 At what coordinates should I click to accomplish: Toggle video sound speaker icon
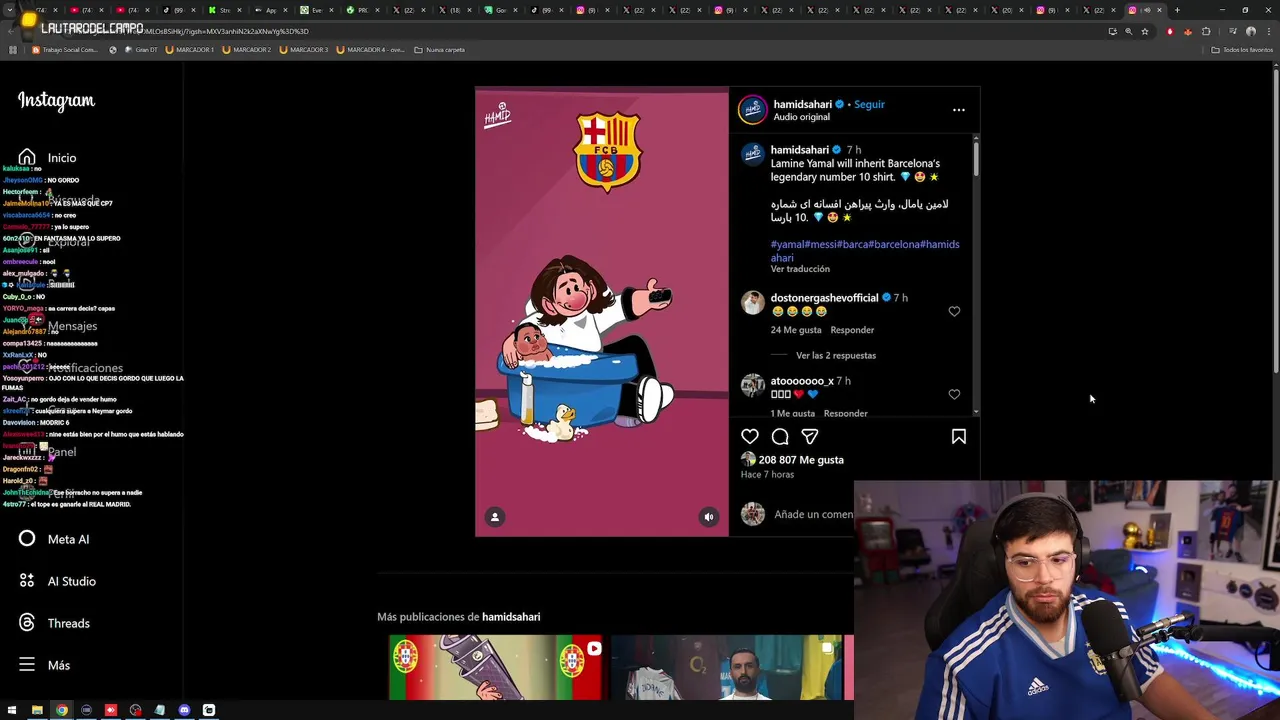tap(708, 517)
